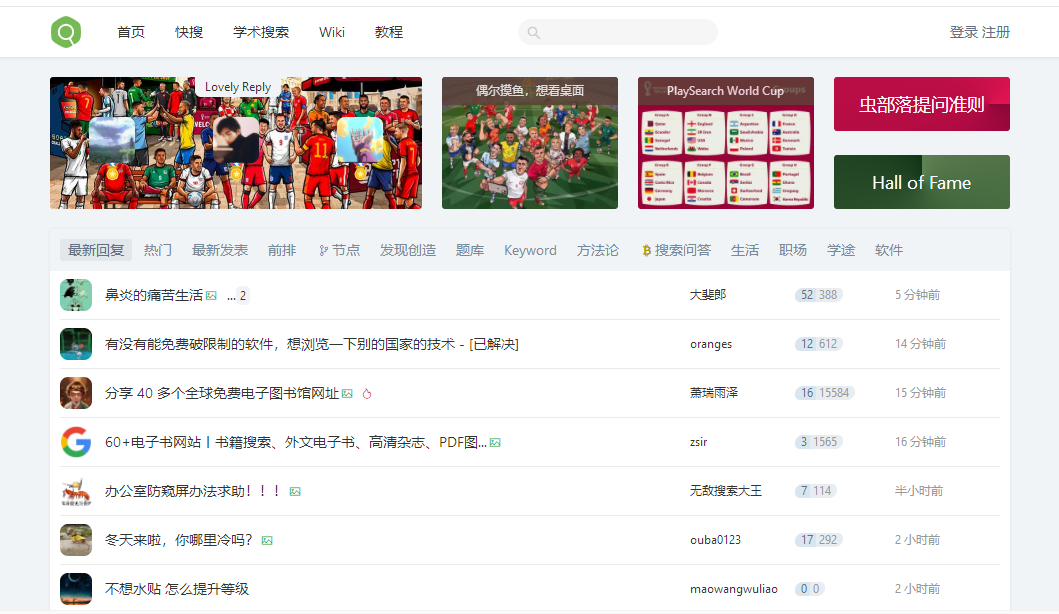This screenshot has width=1059, height=614.
Task: Click reply count 16 15584
Action: click(825, 392)
